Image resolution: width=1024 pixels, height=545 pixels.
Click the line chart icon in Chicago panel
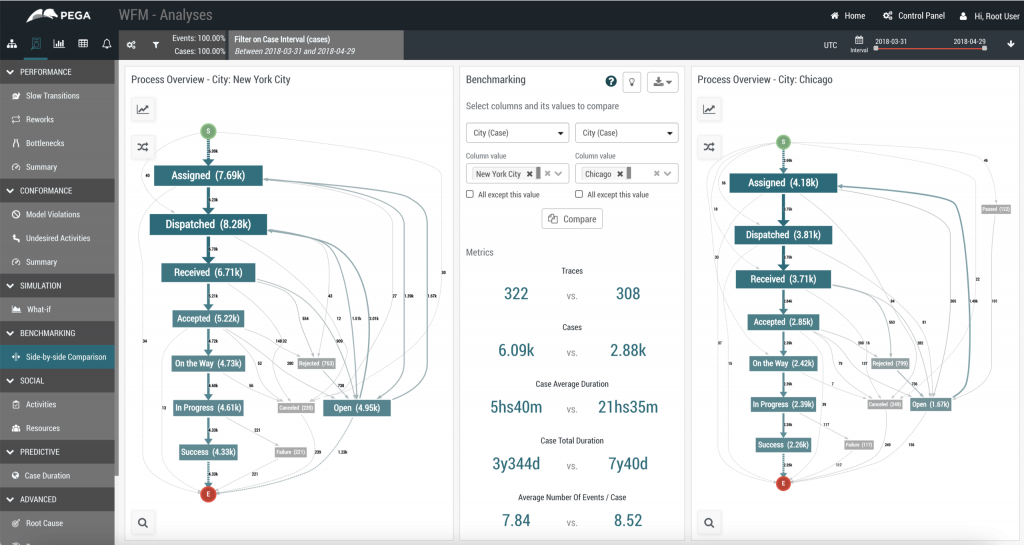point(709,109)
